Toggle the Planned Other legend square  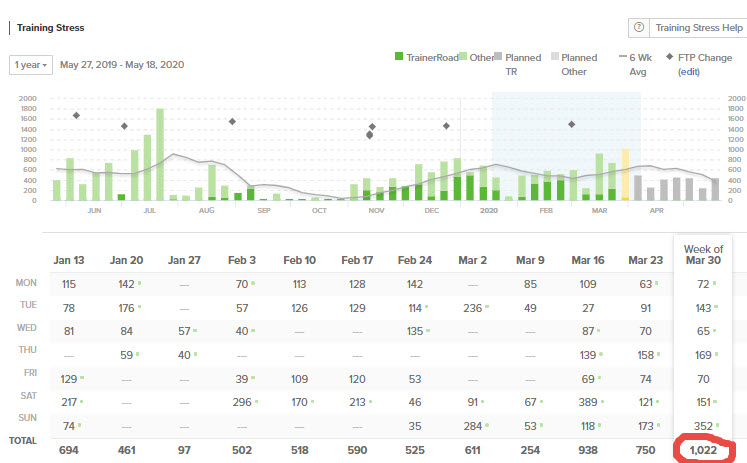tap(555, 56)
